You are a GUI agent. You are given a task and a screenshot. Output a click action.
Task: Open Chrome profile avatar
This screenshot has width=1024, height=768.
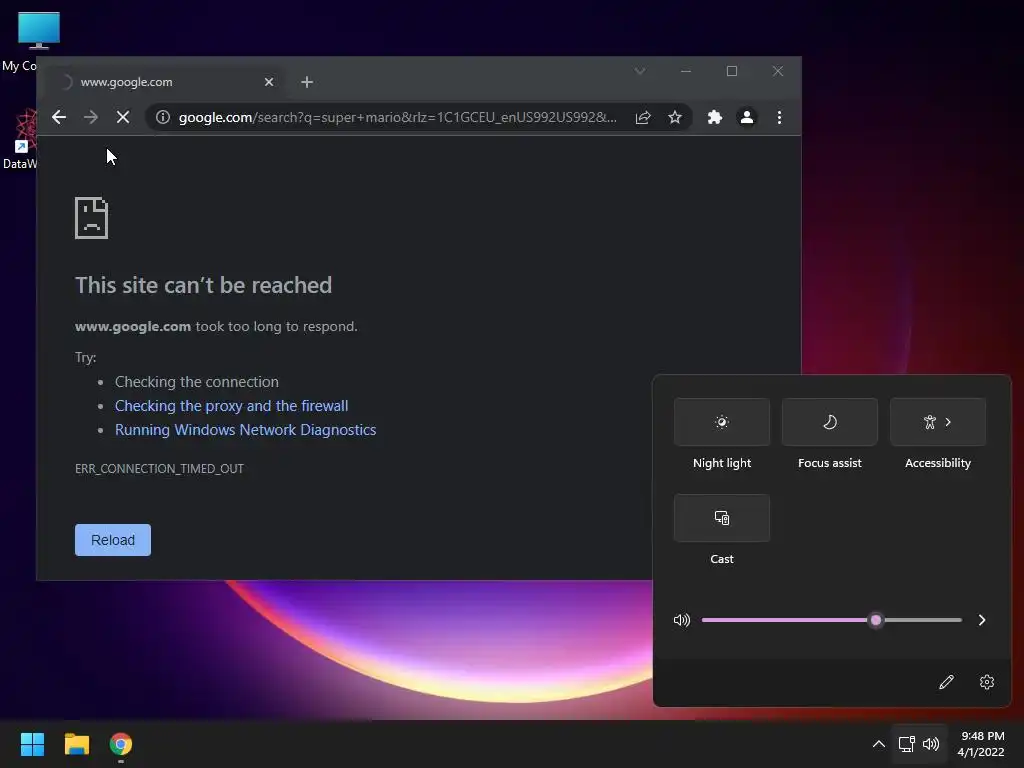coord(746,118)
